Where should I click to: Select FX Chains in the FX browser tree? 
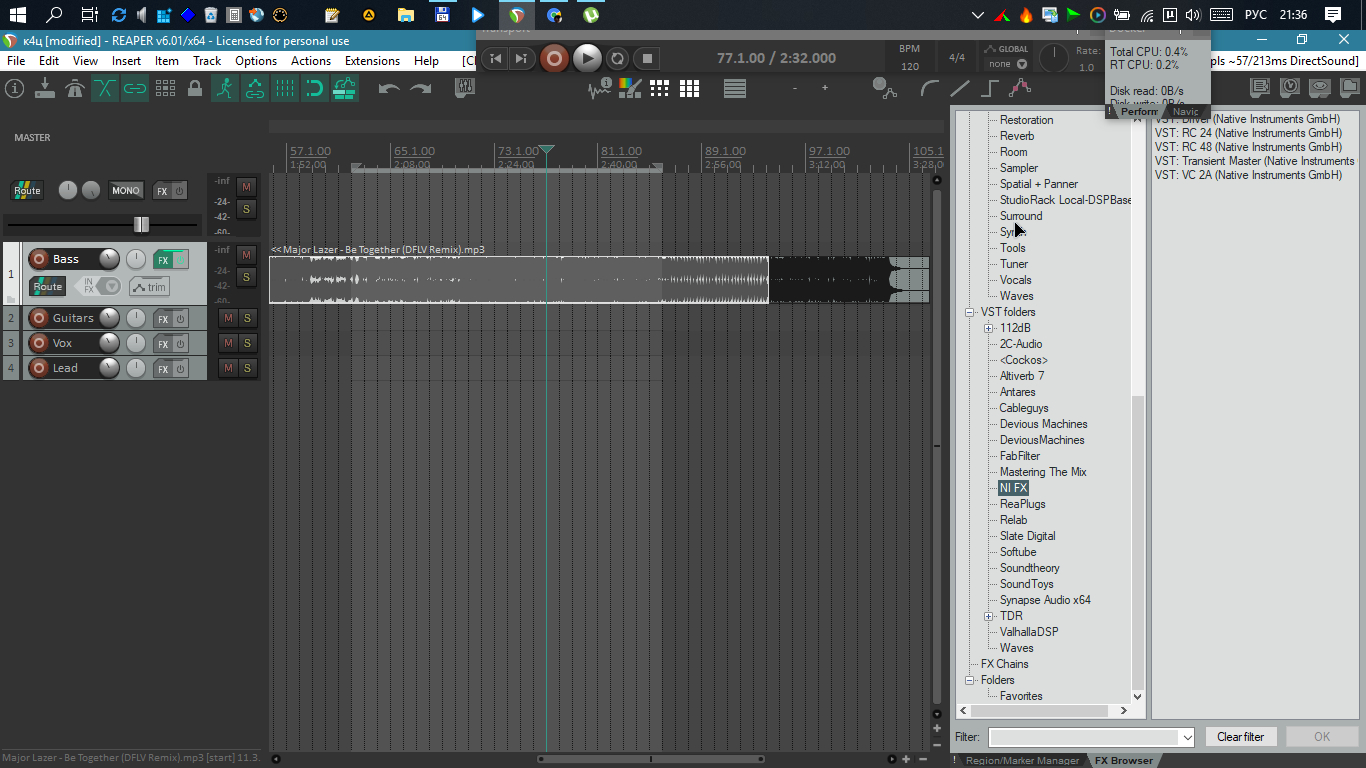coord(1004,664)
